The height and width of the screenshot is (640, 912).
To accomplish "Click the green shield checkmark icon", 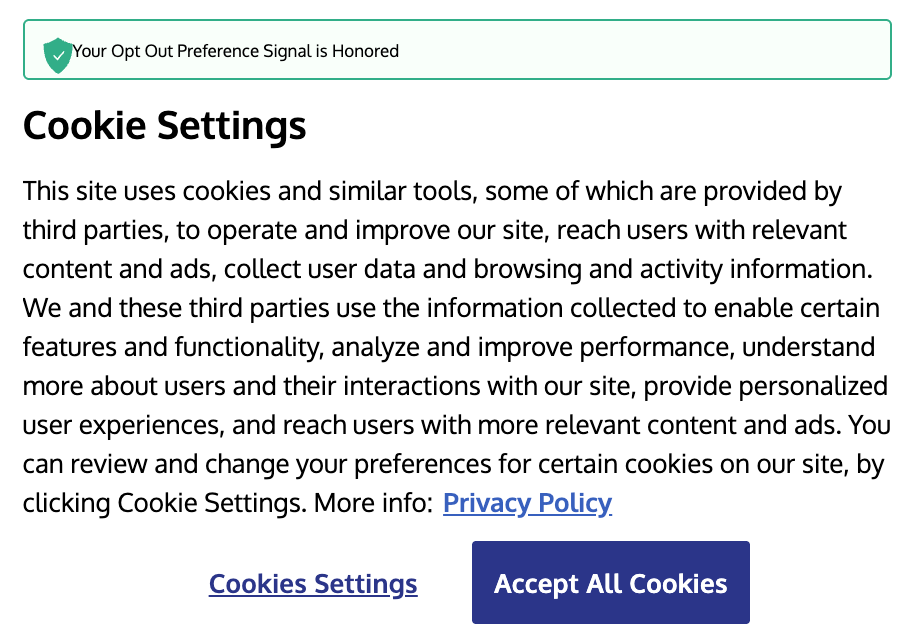I will pos(58,54).
